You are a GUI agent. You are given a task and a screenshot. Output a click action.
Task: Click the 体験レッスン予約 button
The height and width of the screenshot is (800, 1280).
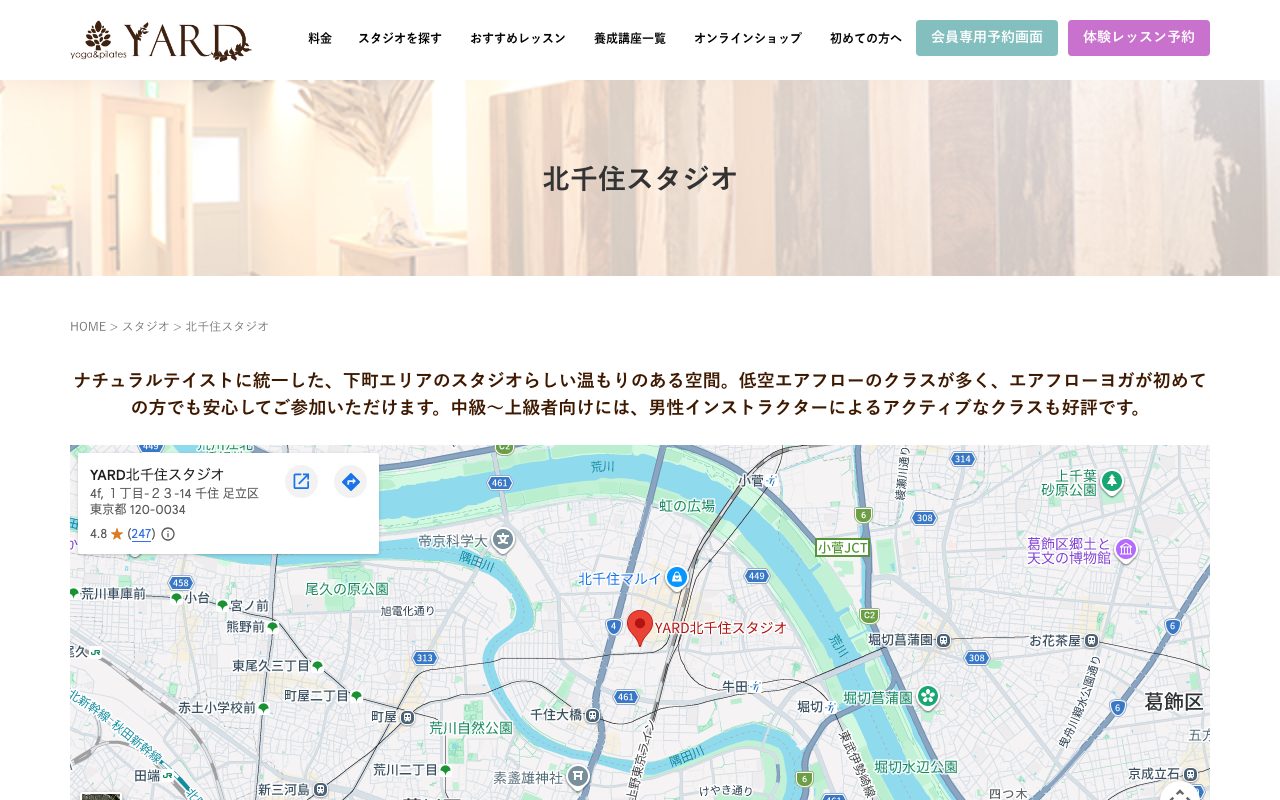pos(1139,38)
